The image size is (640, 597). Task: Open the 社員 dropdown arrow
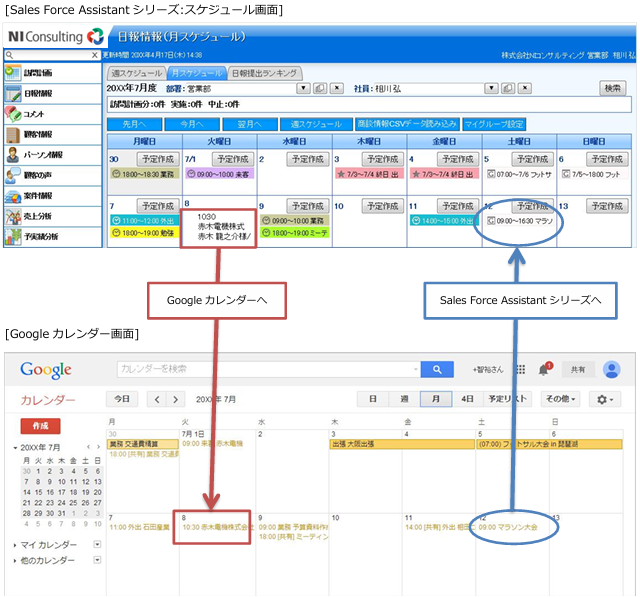point(491,88)
